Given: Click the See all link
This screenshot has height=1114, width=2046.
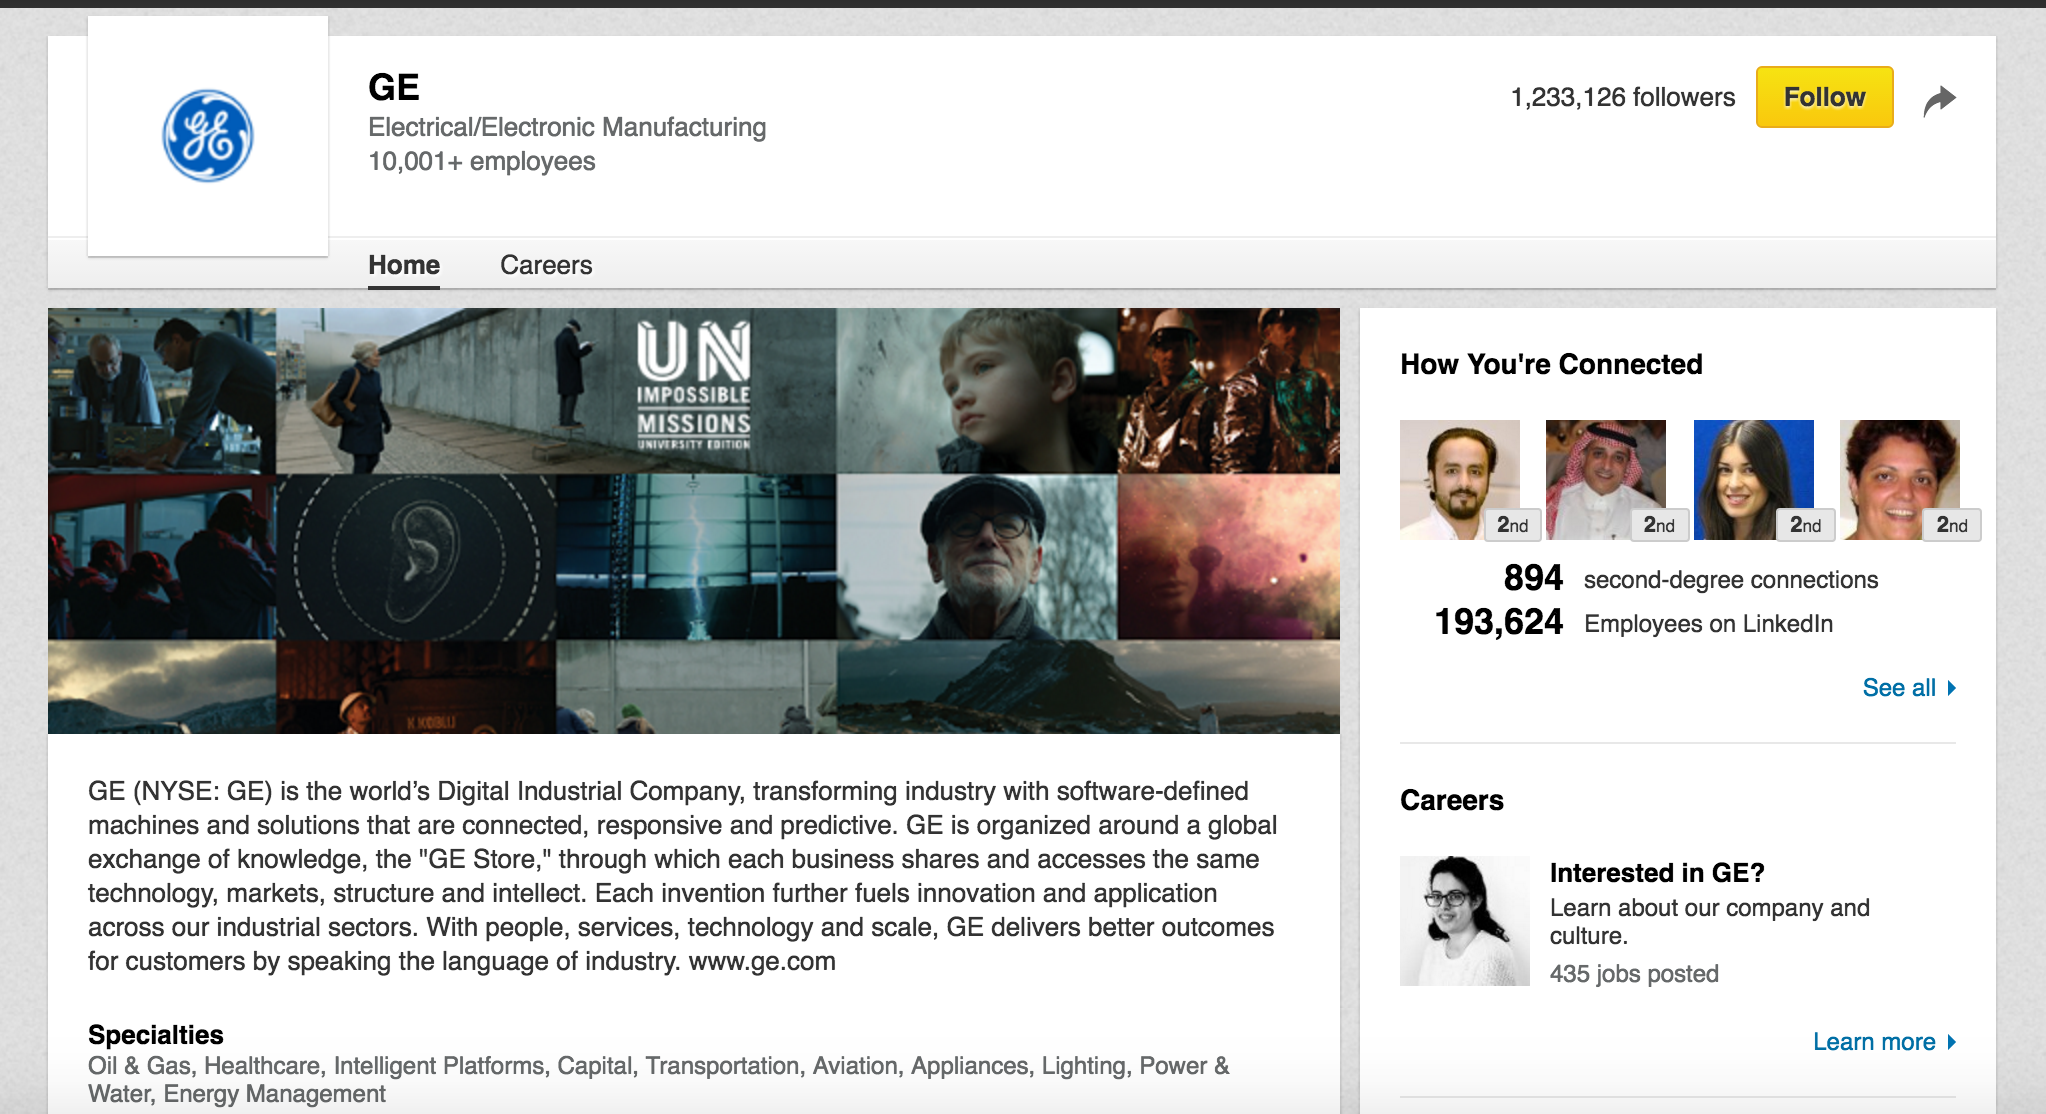Looking at the screenshot, I should (x=1898, y=688).
